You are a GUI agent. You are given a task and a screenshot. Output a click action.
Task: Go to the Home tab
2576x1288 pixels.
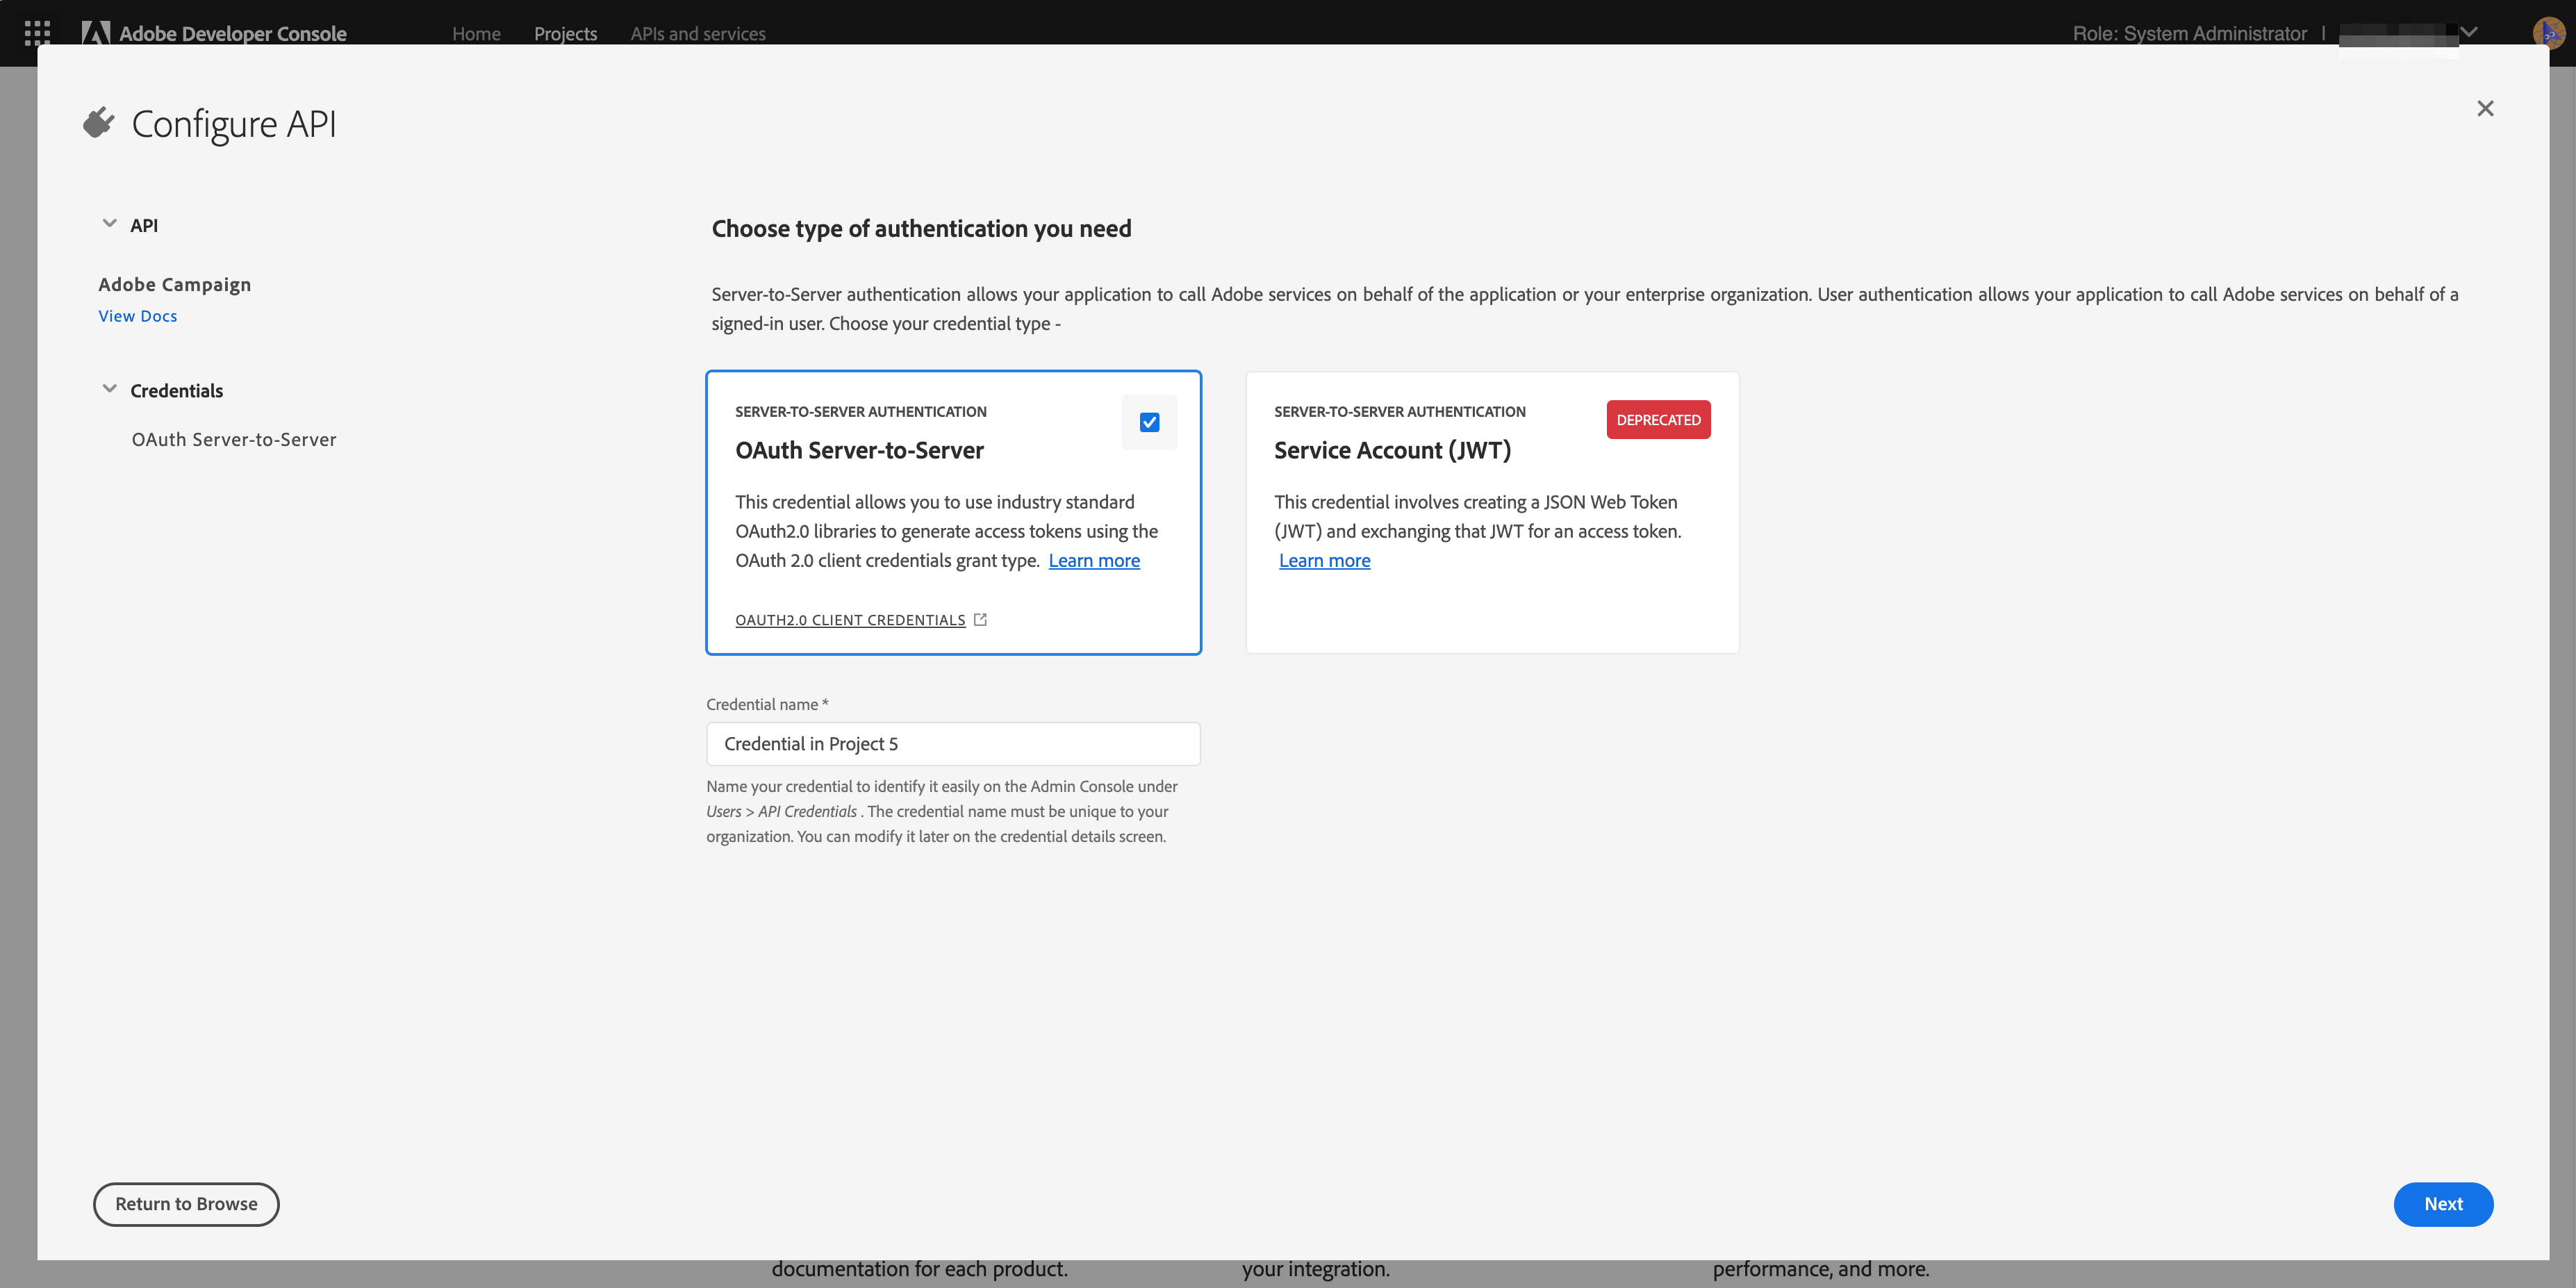click(x=476, y=33)
